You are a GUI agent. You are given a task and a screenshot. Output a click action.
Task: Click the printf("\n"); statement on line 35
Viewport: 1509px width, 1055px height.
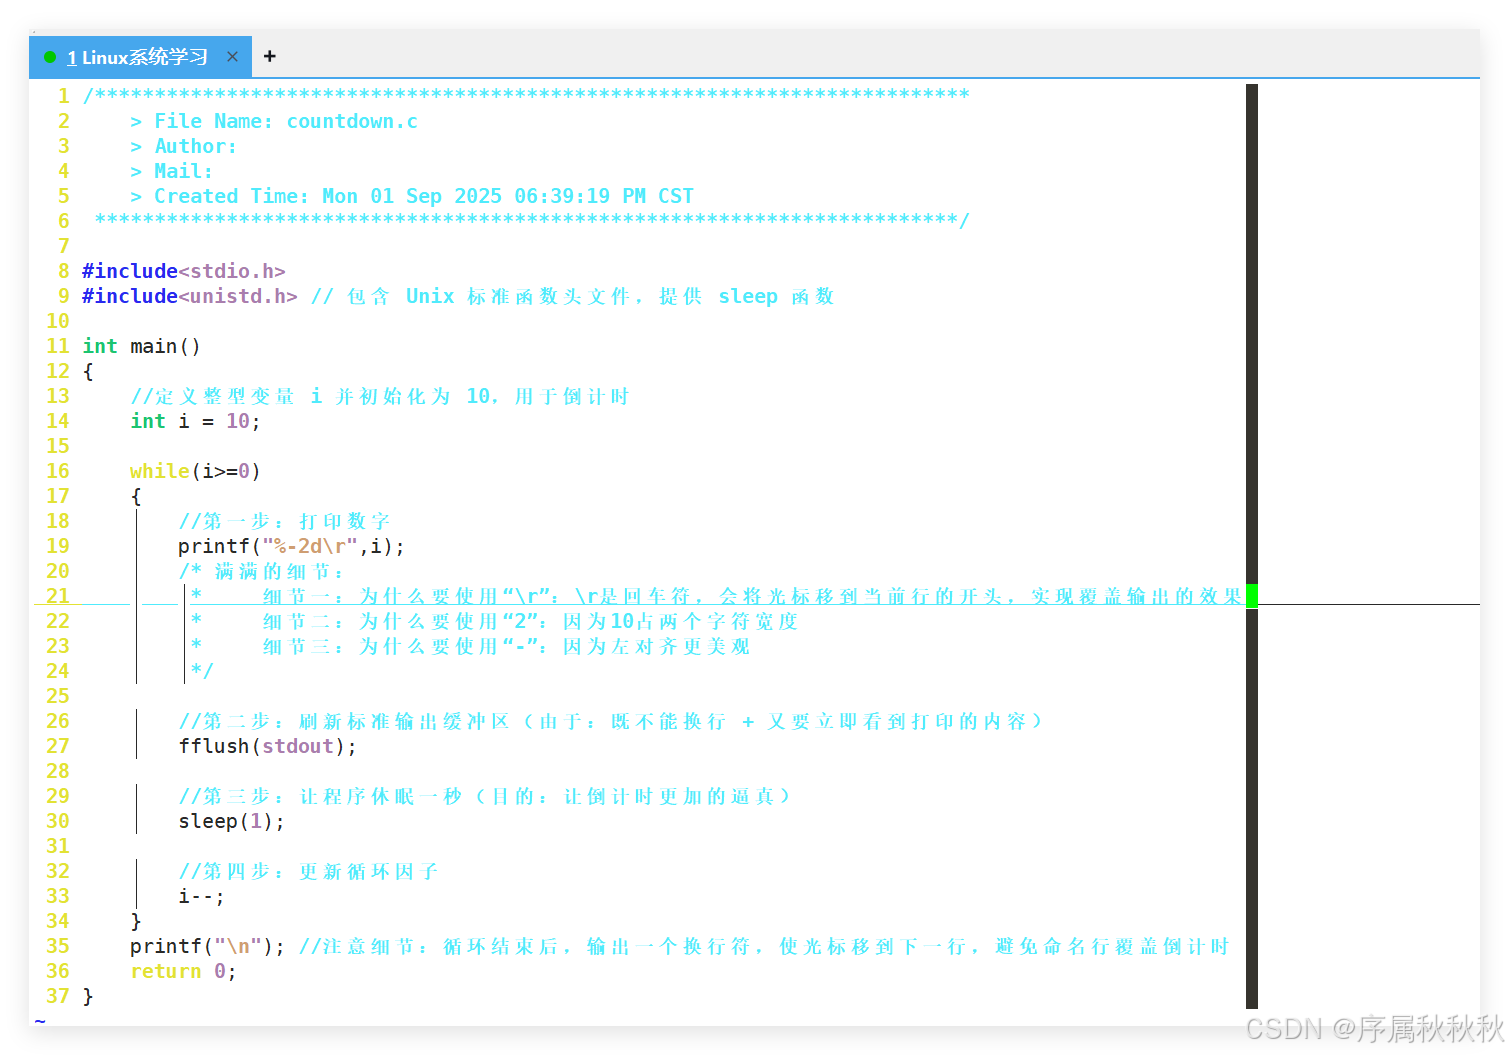pos(207,946)
